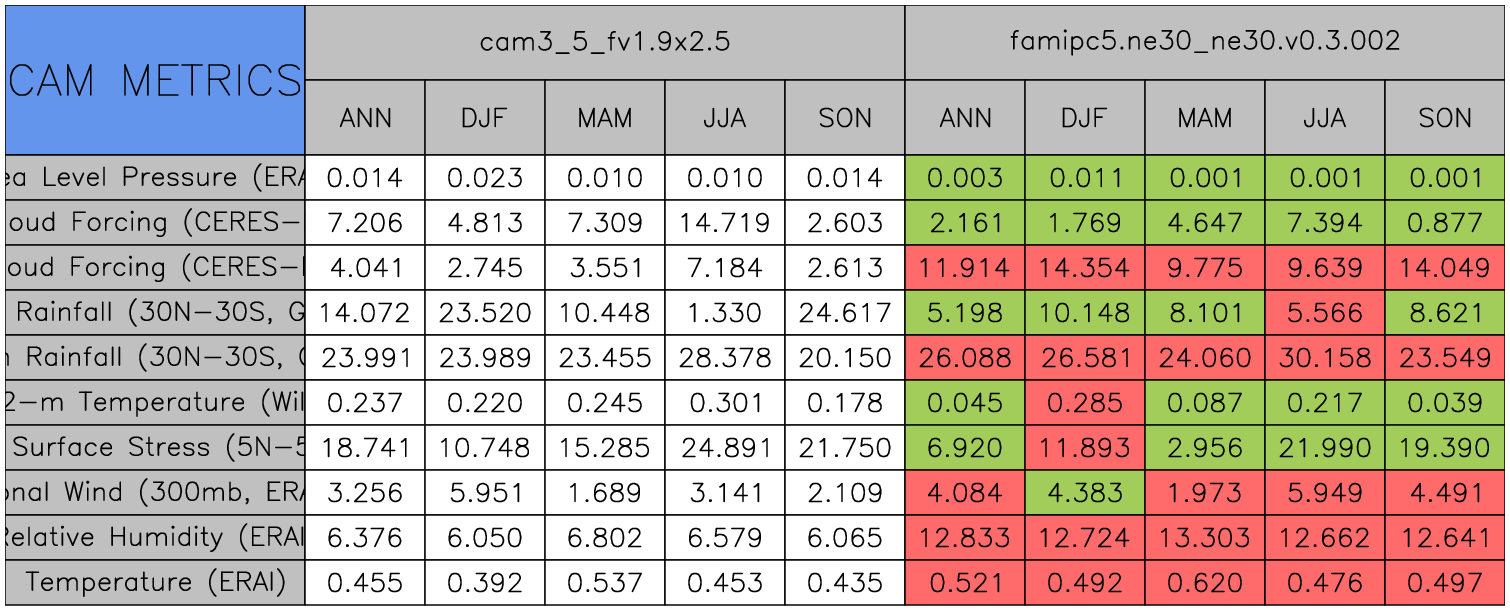Click the red cell showing 13.303
1510x611 pixels.
pos(1205,538)
